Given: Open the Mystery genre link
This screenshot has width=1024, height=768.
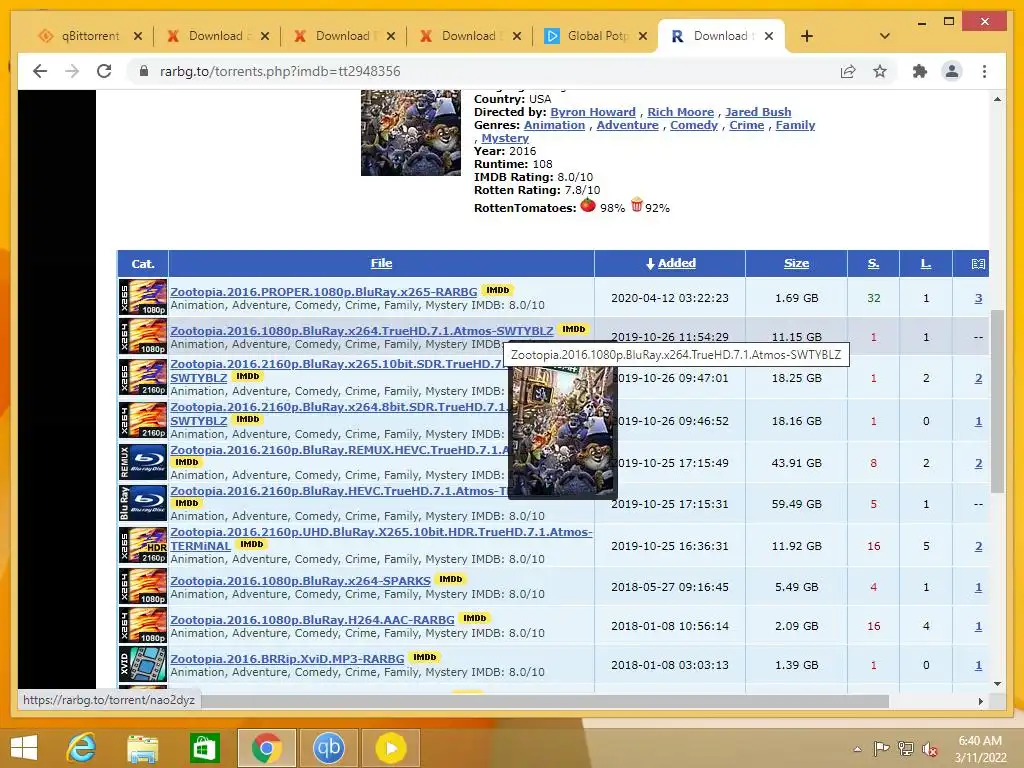Looking at the screenshot, I should click(x=505, y=138).
